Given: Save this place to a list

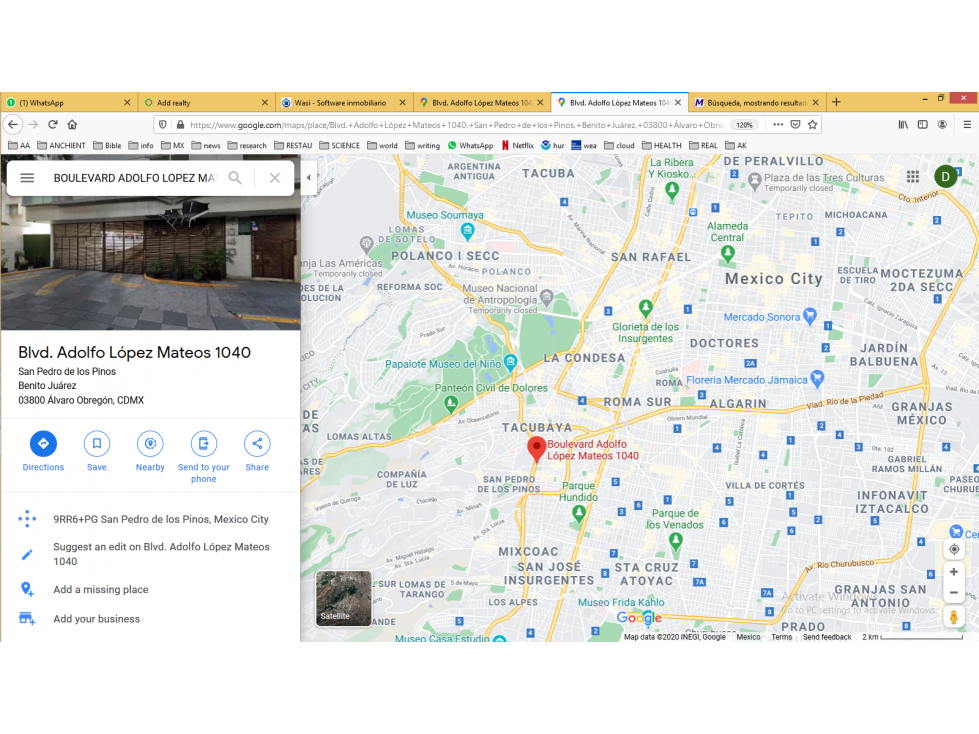Looking at the screenshot, I should pos(97,451).
